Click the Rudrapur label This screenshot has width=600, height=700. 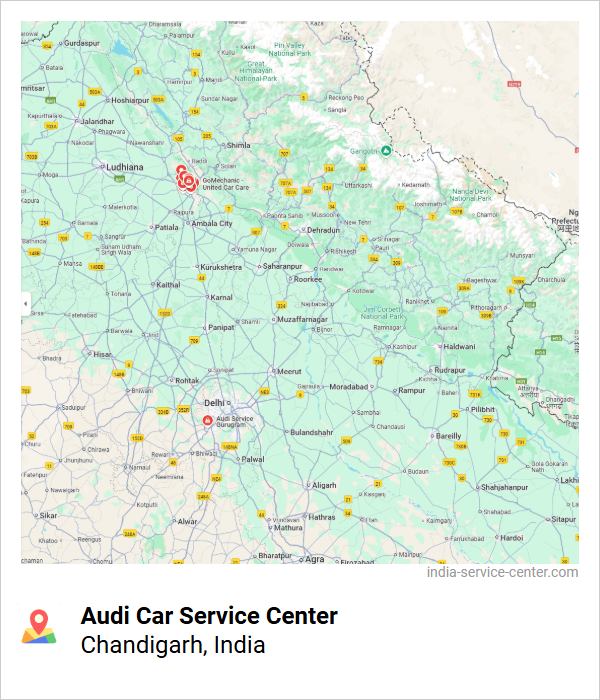(x=450, y=370)
